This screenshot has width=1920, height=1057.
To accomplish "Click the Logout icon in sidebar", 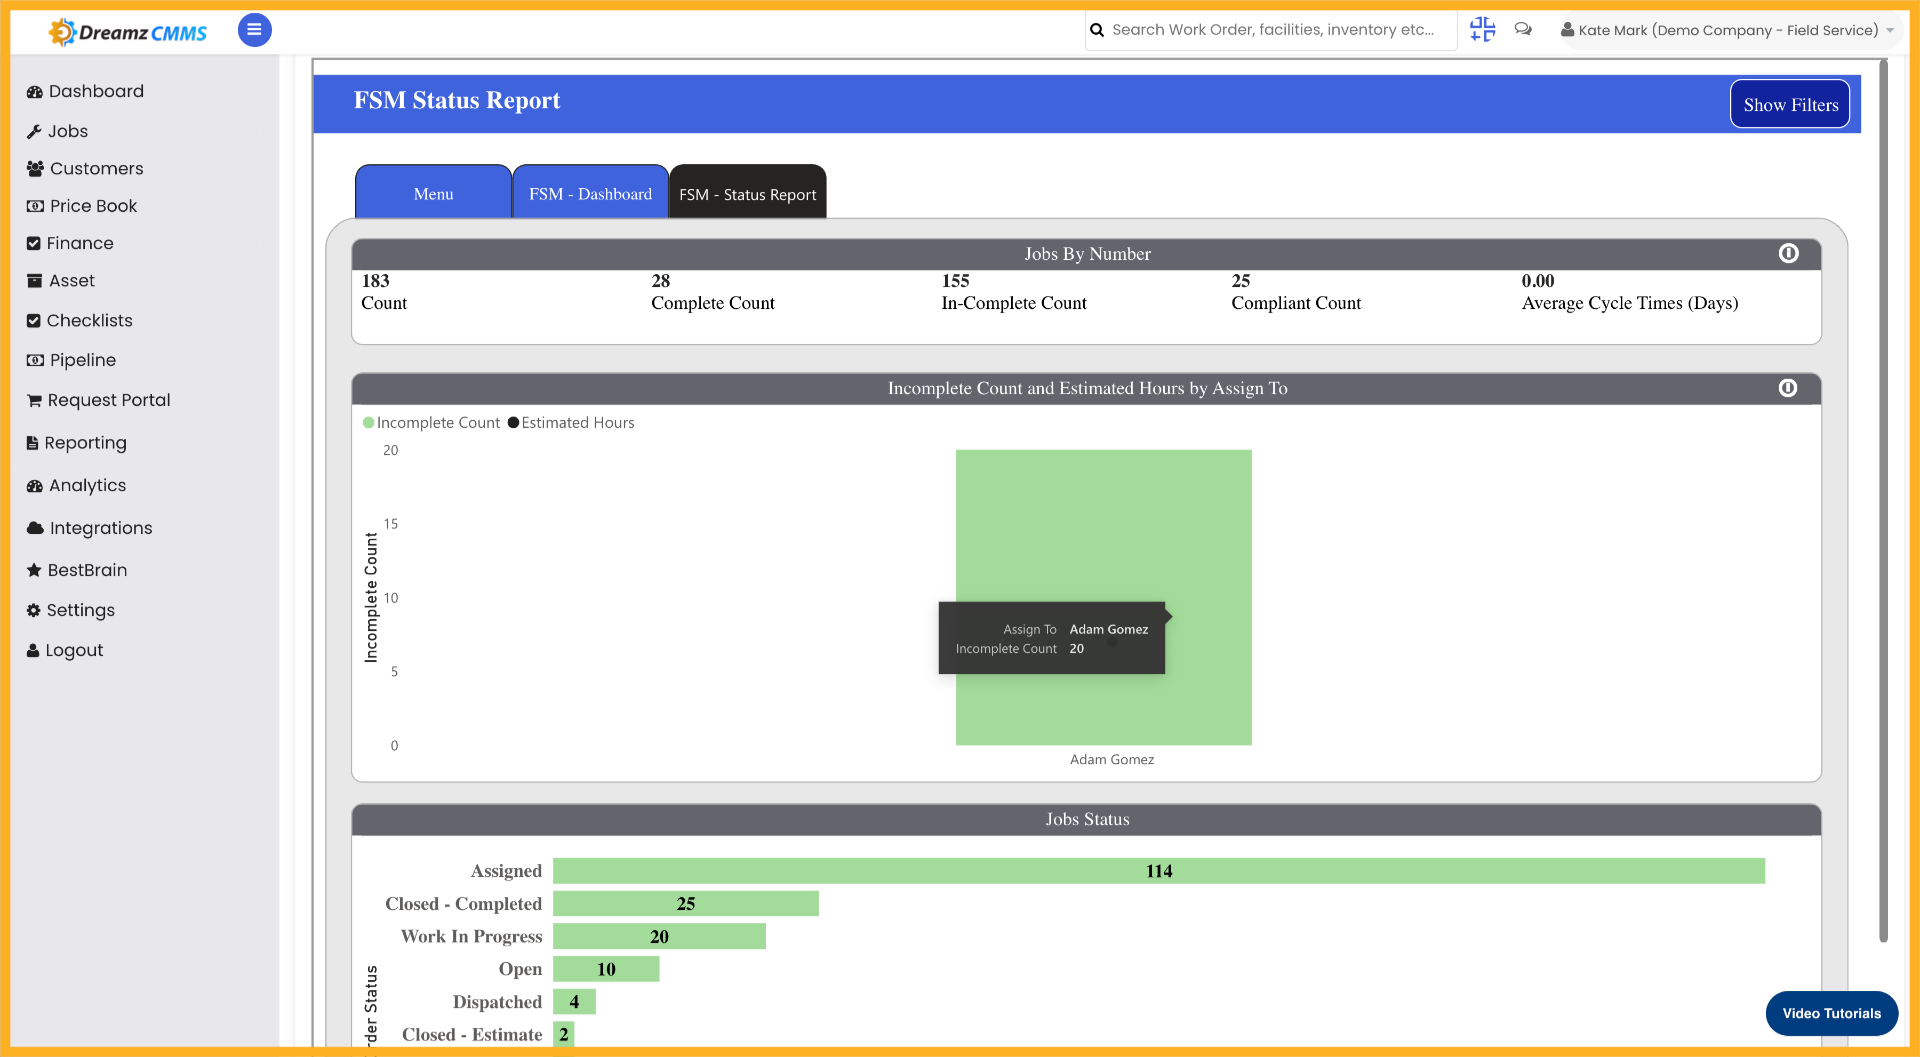I will 35,650.
